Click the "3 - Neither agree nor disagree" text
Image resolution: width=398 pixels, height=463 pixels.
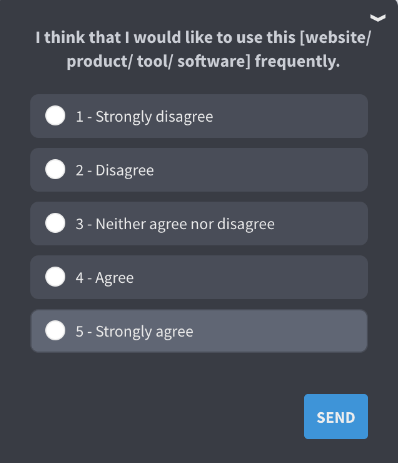click(x=175, y=224)
